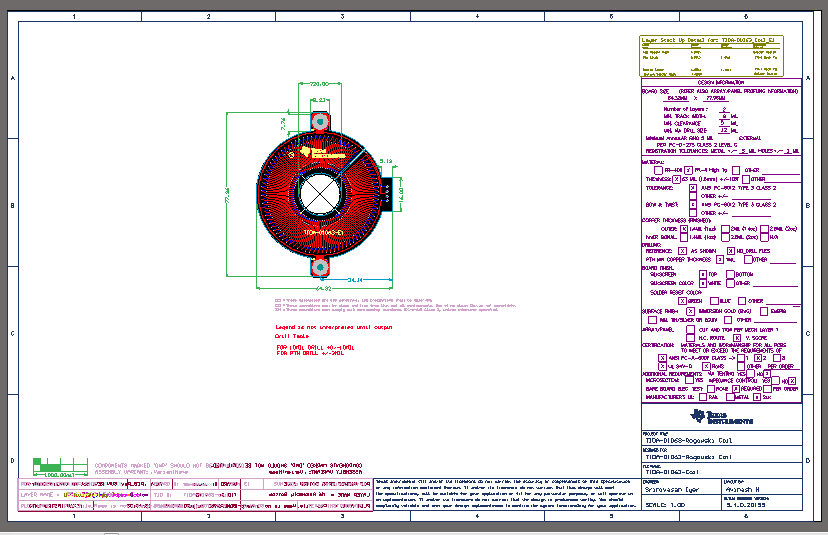Click the IMMERSION GOLD surface finish checkbox
Screen dimensions: 828x535
[690, 311]
